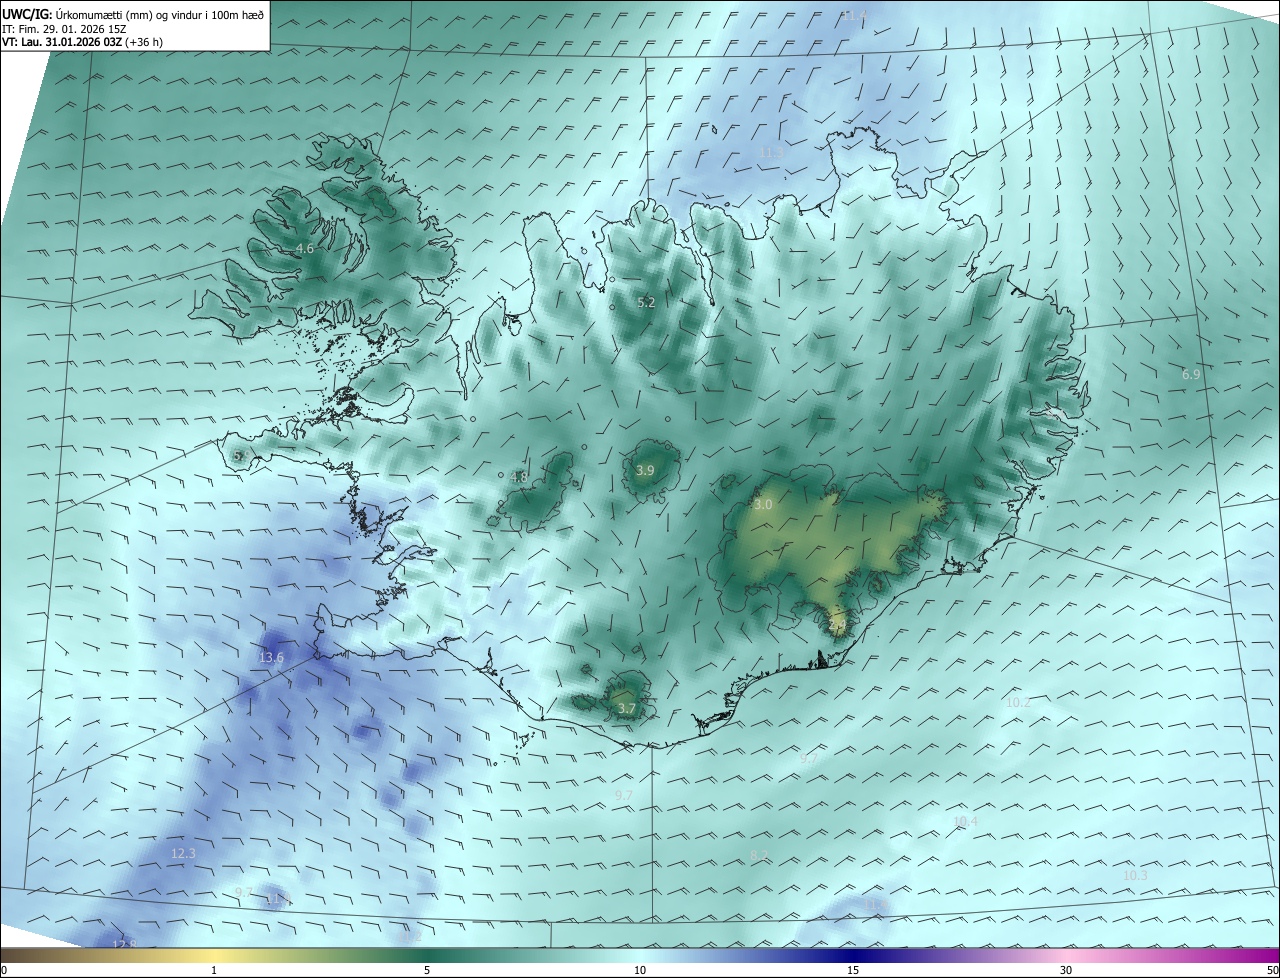Viewport: 1280px width, 978px height.
Task: Select the 10.2 value label
Action: 1018,703
